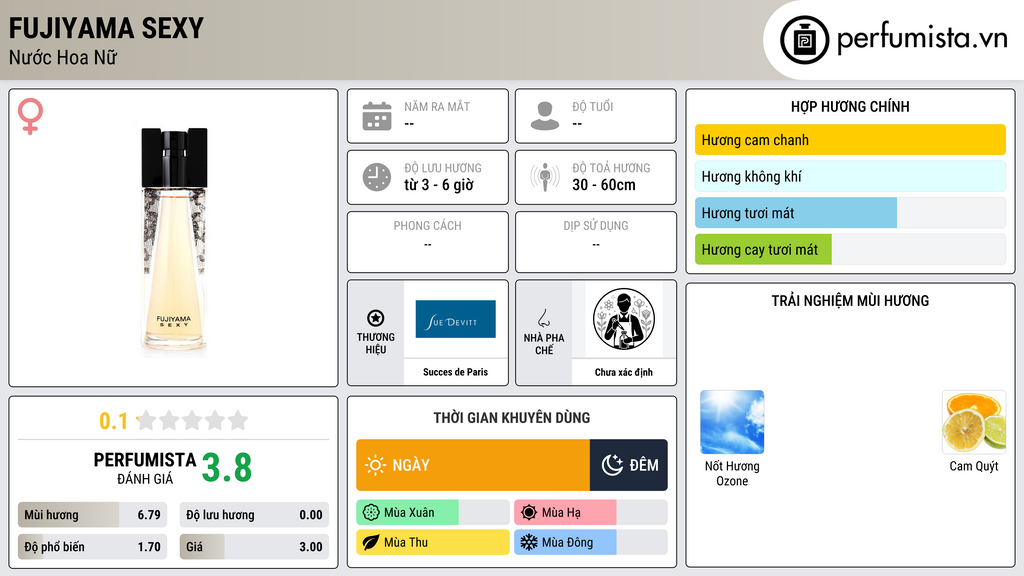The image size is (1024, 576).
Task: Click the Nốt Hương Ozone sky thumbnail
Action: (732, 422)
